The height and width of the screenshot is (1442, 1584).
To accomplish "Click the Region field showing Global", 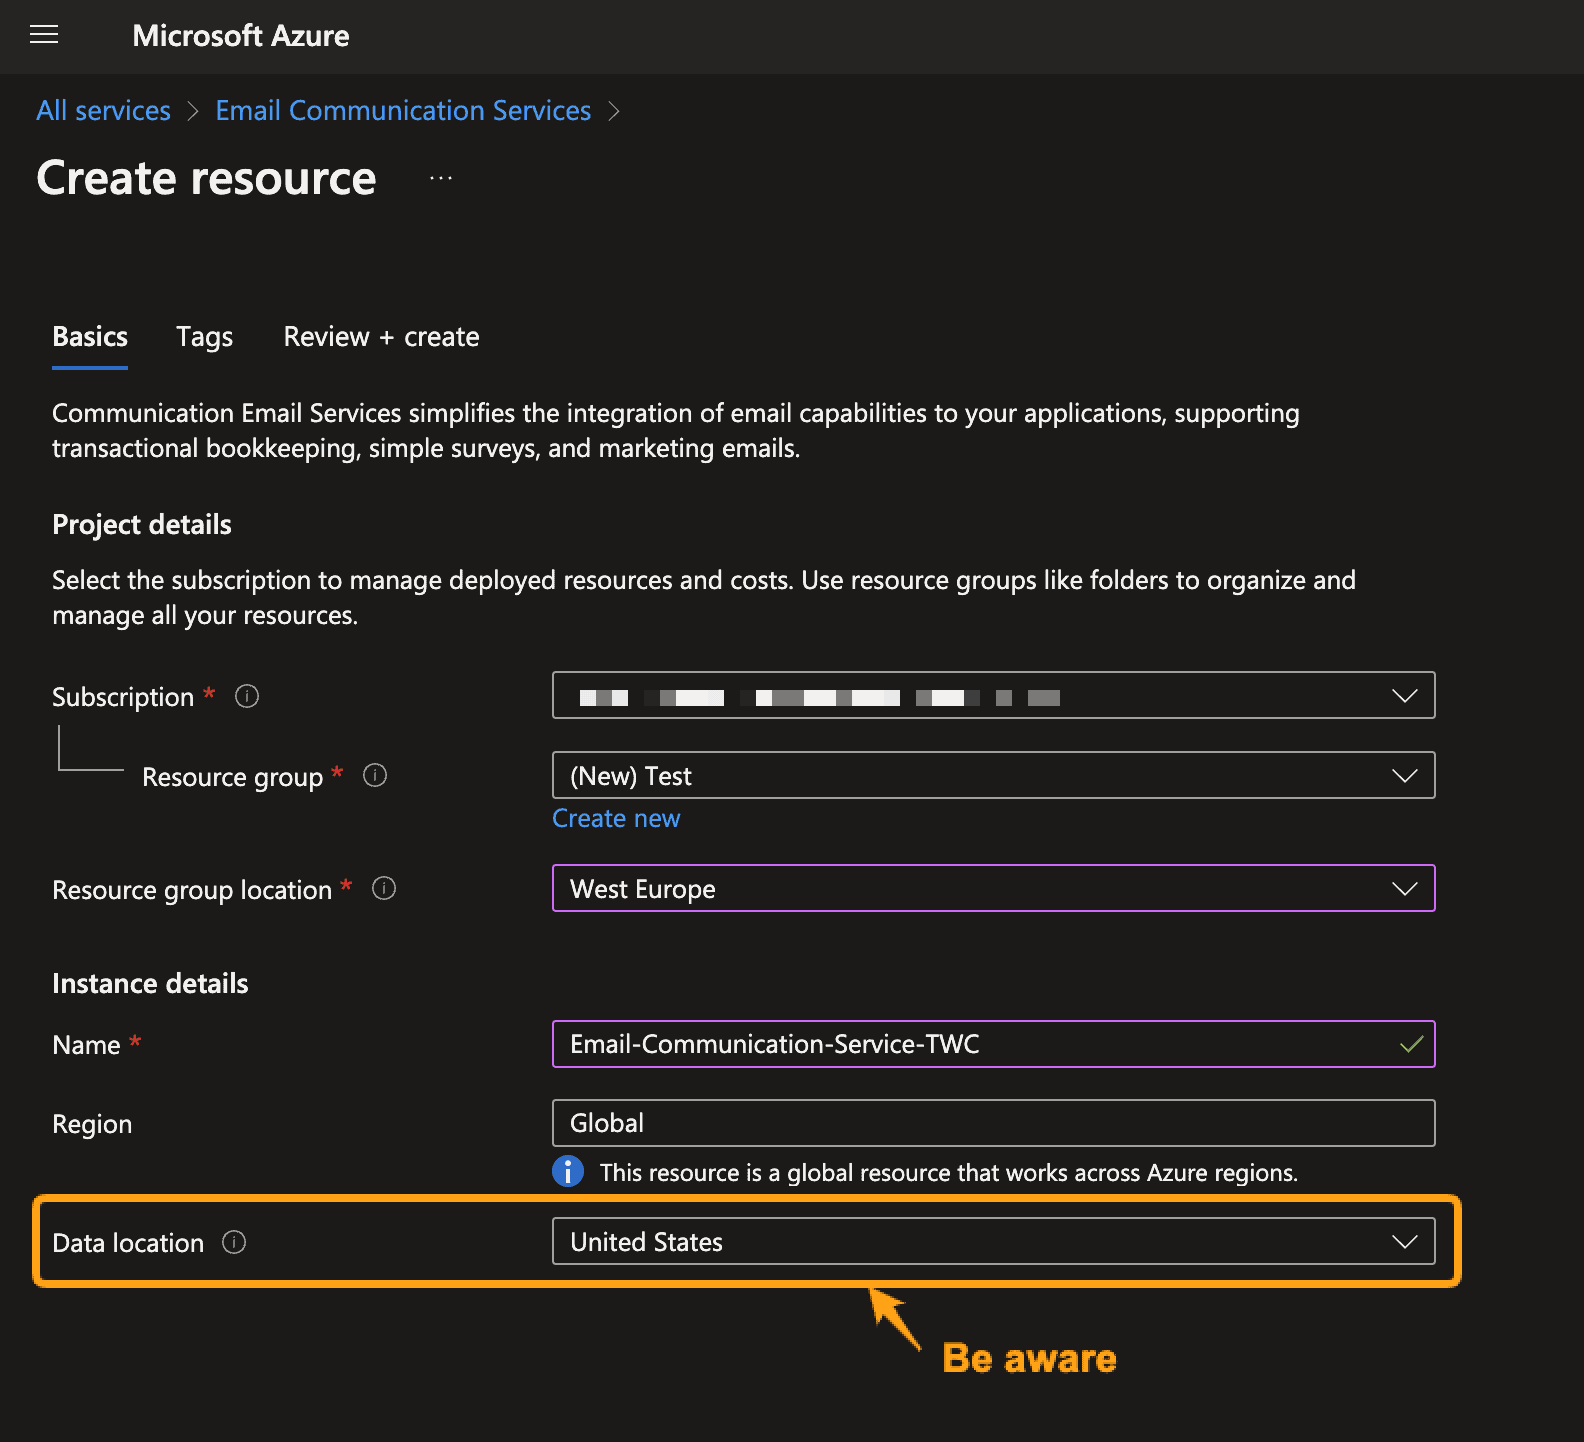I will [x=993, y=1123].
